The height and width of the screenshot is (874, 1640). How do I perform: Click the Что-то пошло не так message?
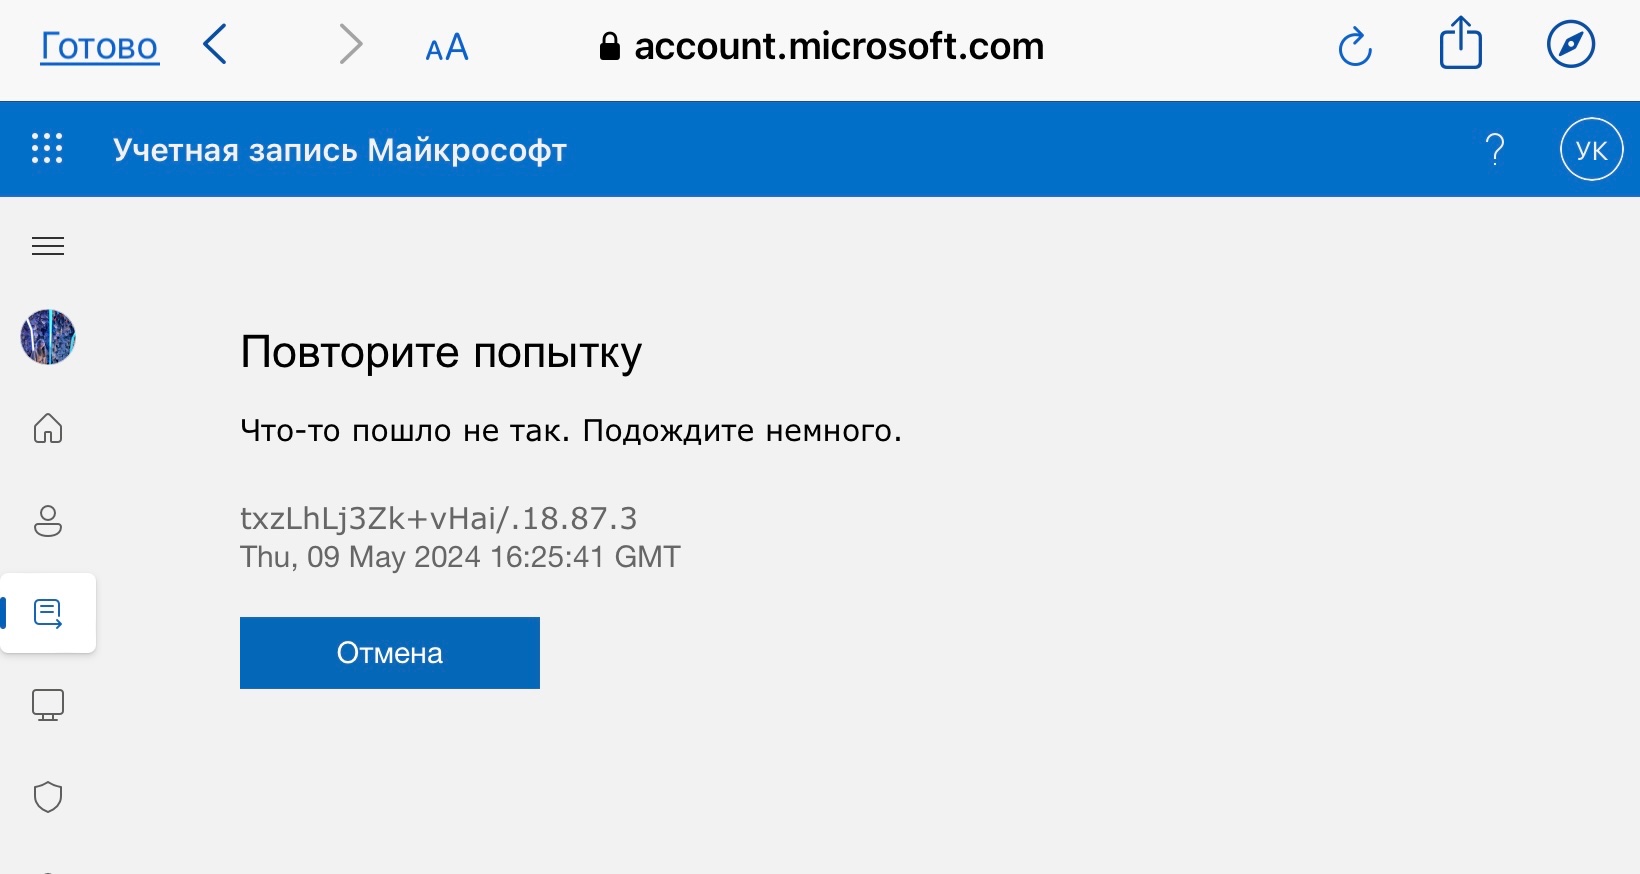(571, 431)
